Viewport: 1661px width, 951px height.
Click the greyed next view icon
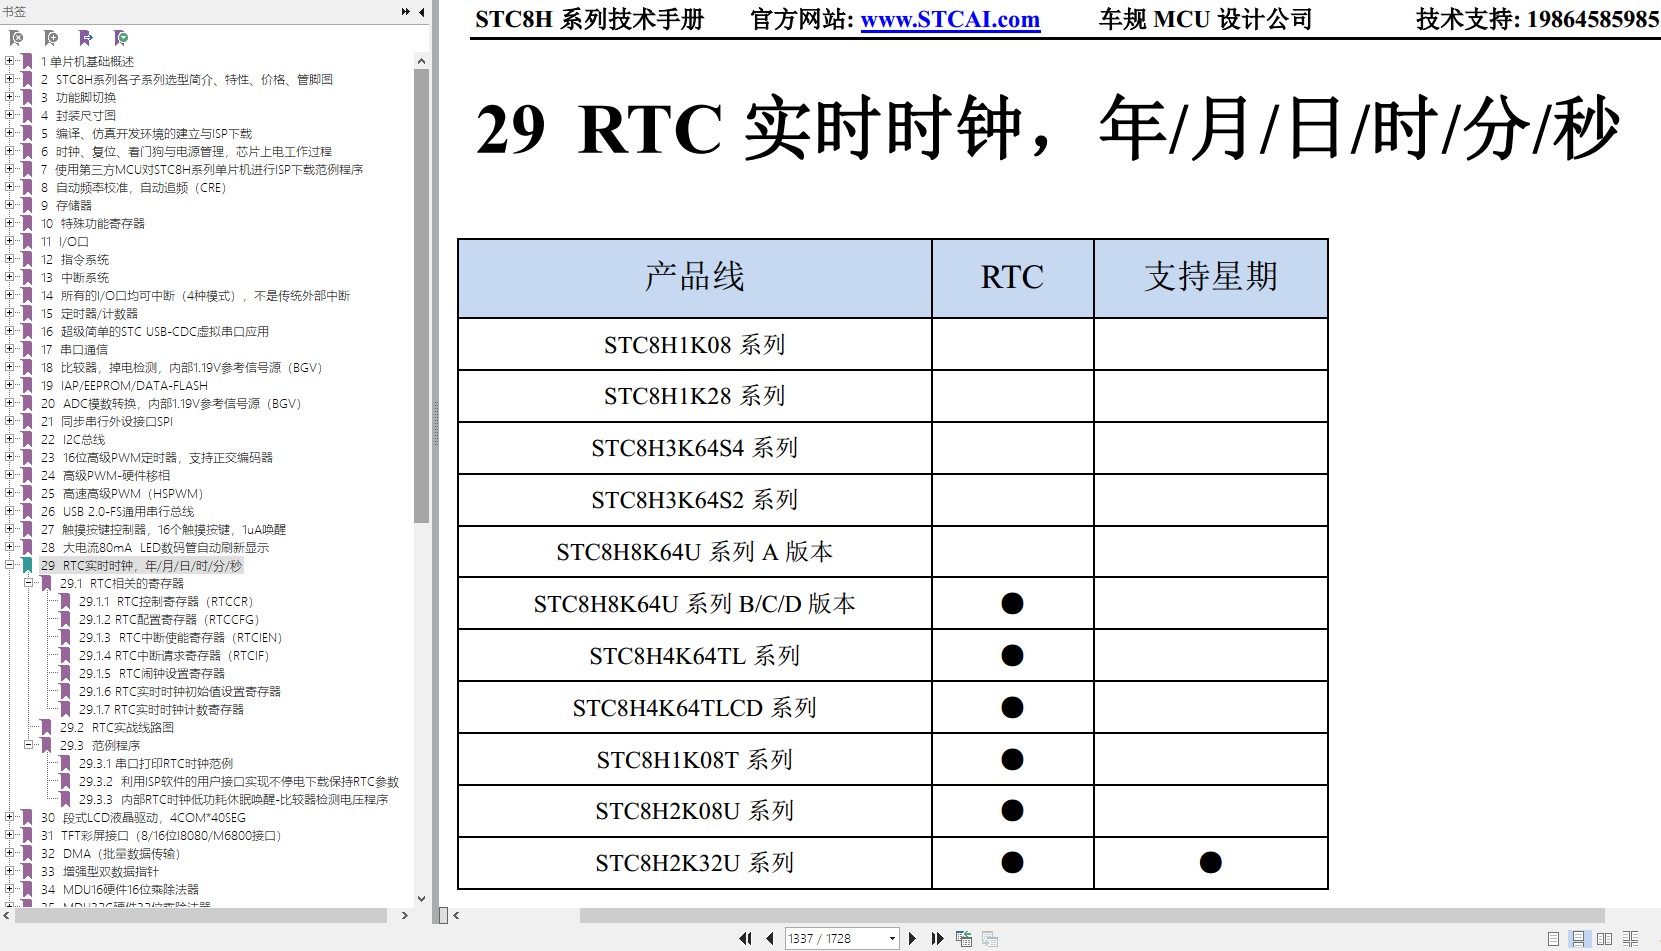[990, 938]
